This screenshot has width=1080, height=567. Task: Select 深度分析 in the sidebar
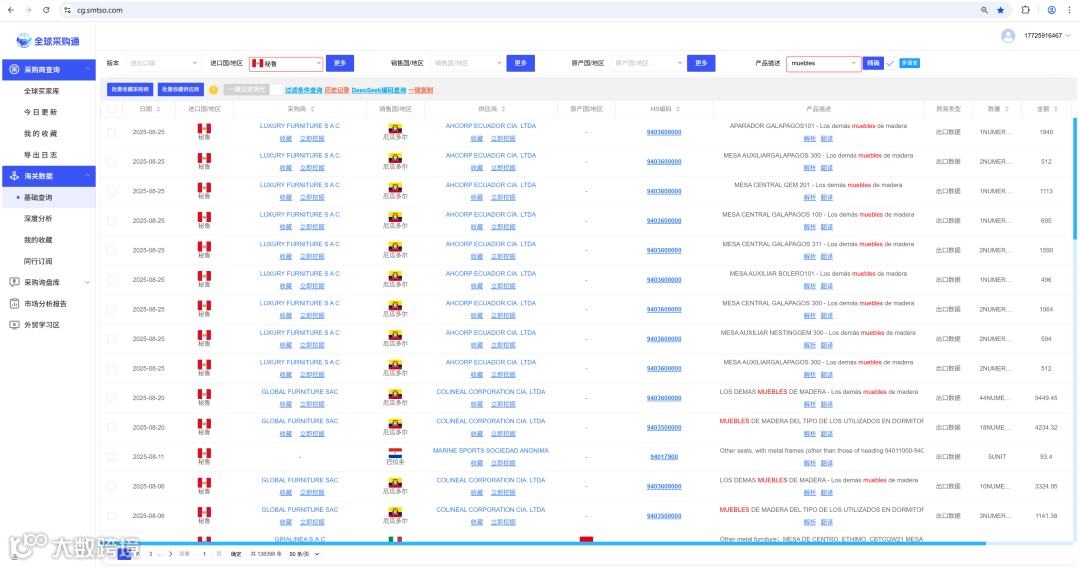pyautogui.click(x=38, y=219)
